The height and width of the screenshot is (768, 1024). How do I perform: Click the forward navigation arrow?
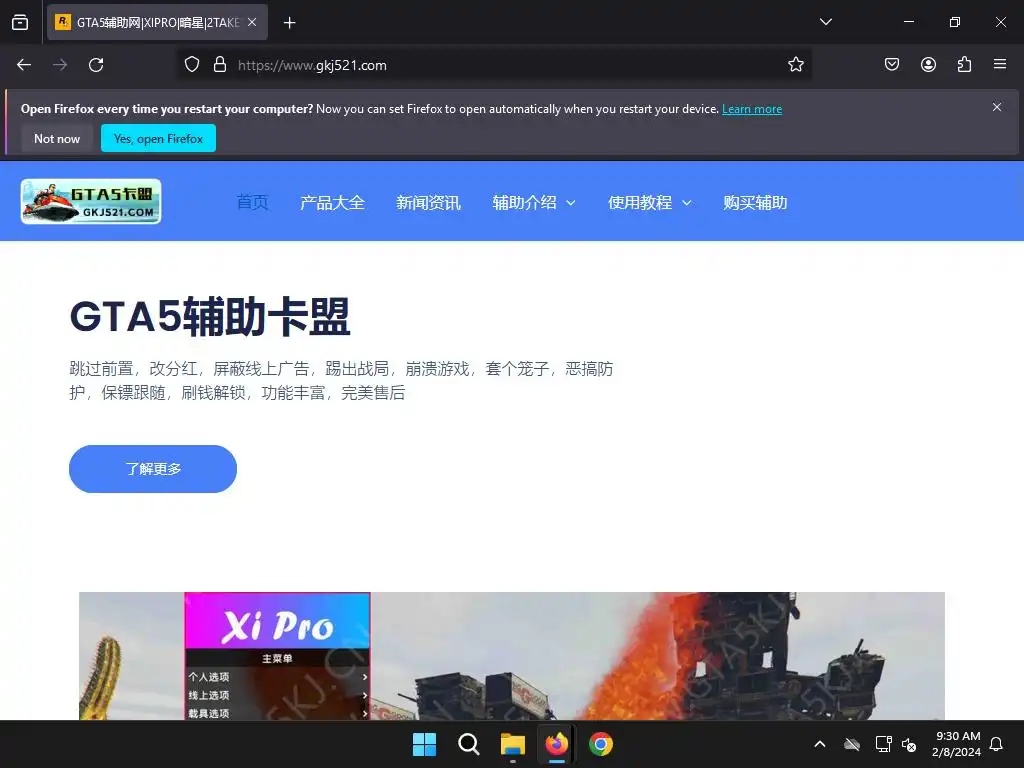click(x=60, y=65)
